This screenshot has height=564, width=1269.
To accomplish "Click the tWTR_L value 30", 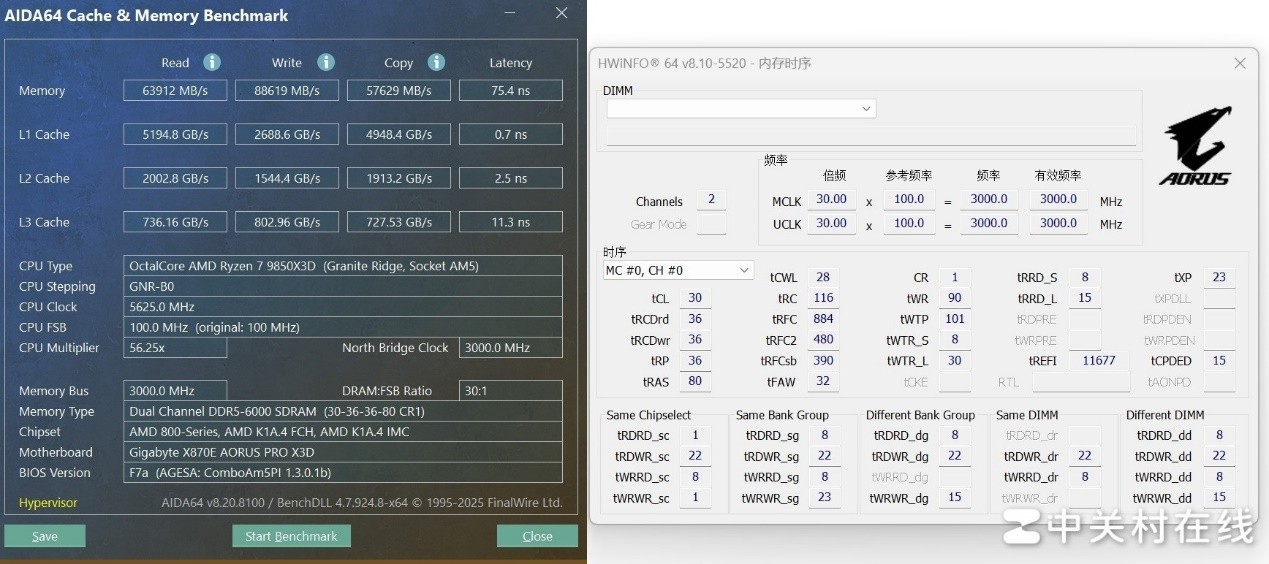I will pyautogui.click(x=955, y=361).
